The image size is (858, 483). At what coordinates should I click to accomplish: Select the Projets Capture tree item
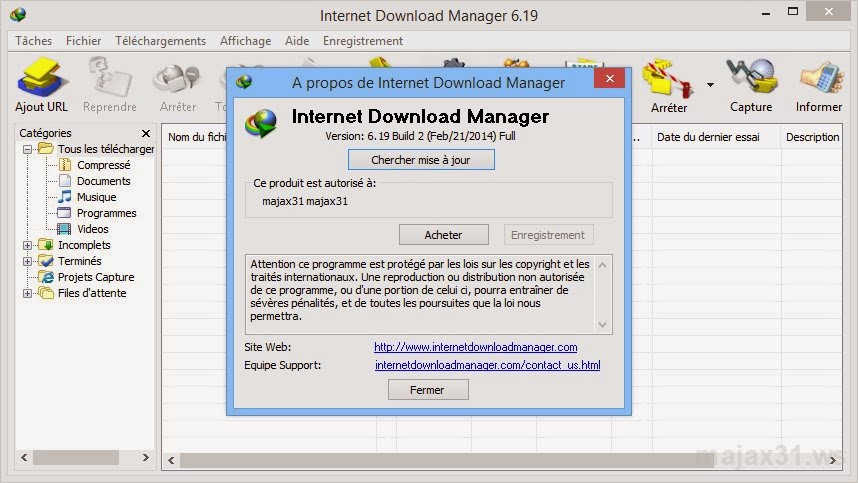[x=96, y=277]
